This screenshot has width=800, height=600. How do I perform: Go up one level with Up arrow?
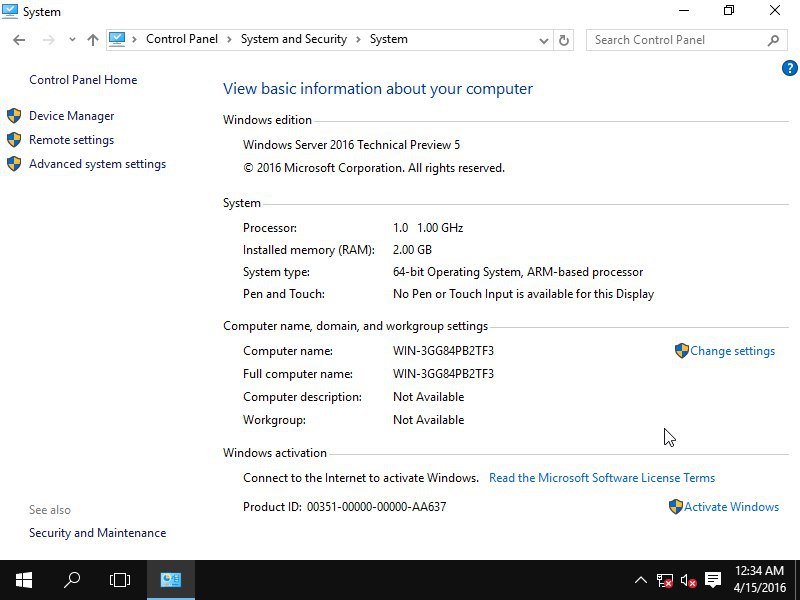tap(92, 40)
